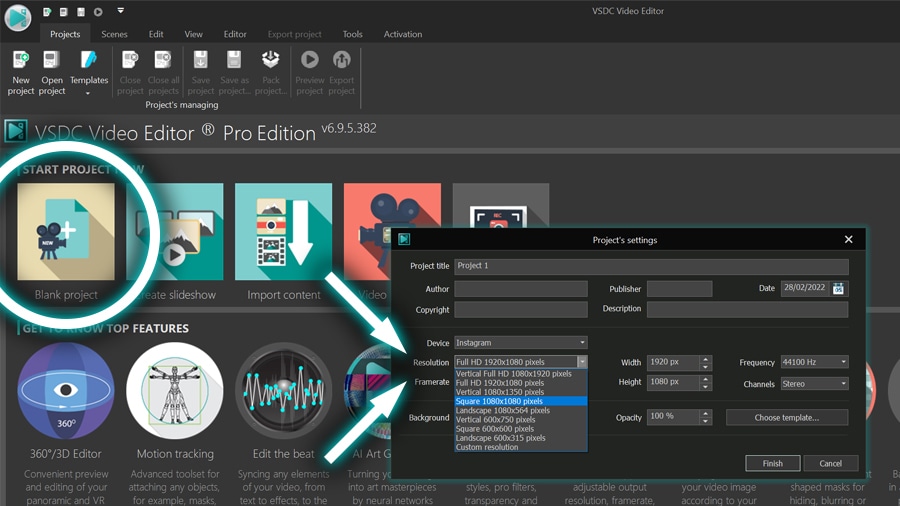Close the Project's settings dialog
This screenshot has height=506, width=900.
click(x=848, y=239)
